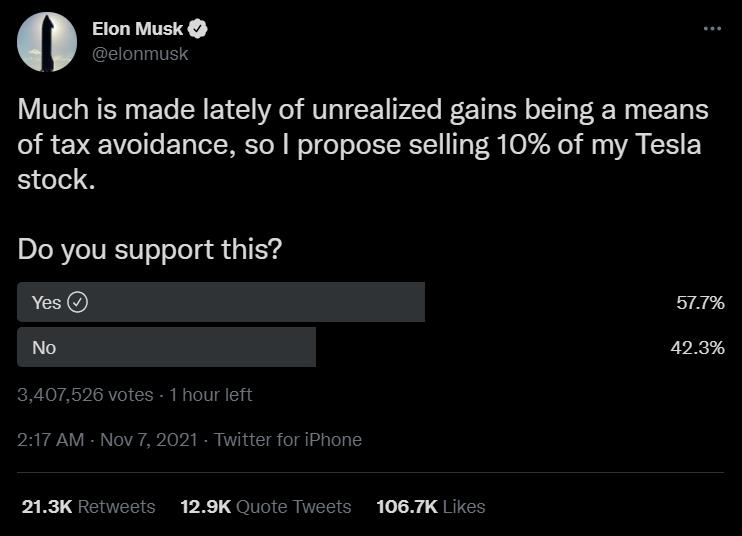Click the 3,407,526 votes count

(x=85, y=395)
